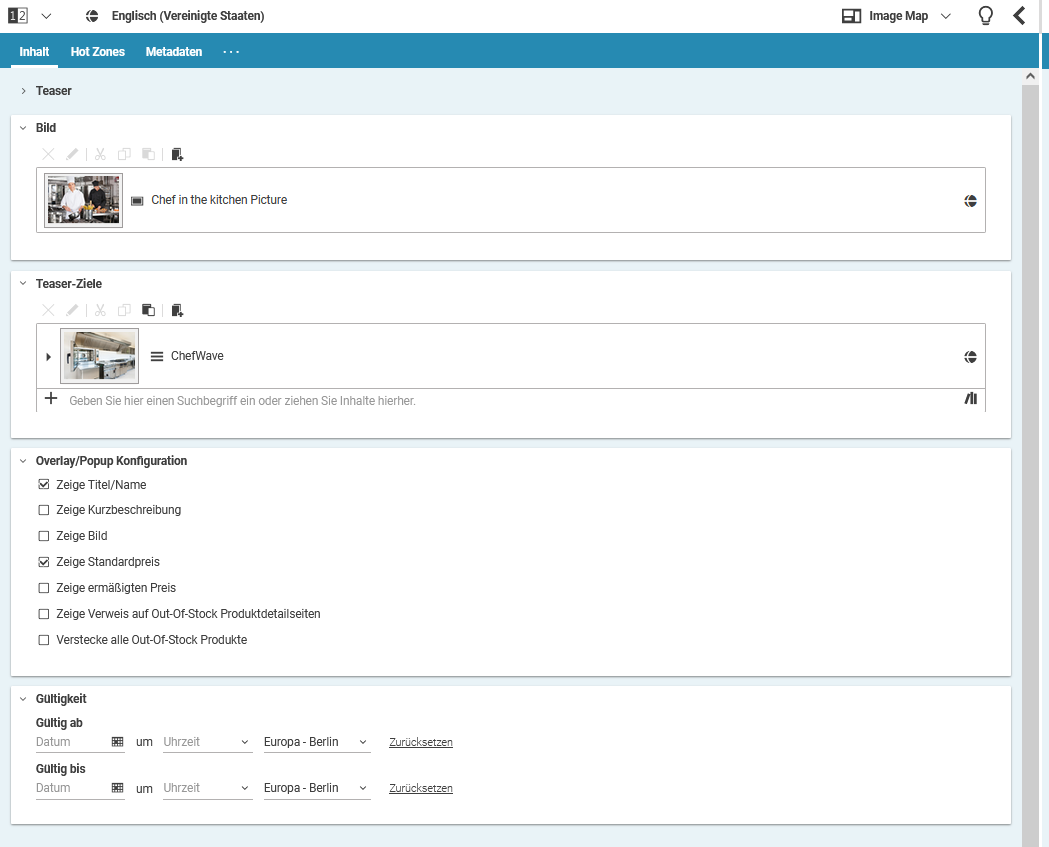Click Zurücksetzen link for Gültig ab
Image resolution: width=1049 pixels, height=847 pixels.
click(x=420, y=742)
